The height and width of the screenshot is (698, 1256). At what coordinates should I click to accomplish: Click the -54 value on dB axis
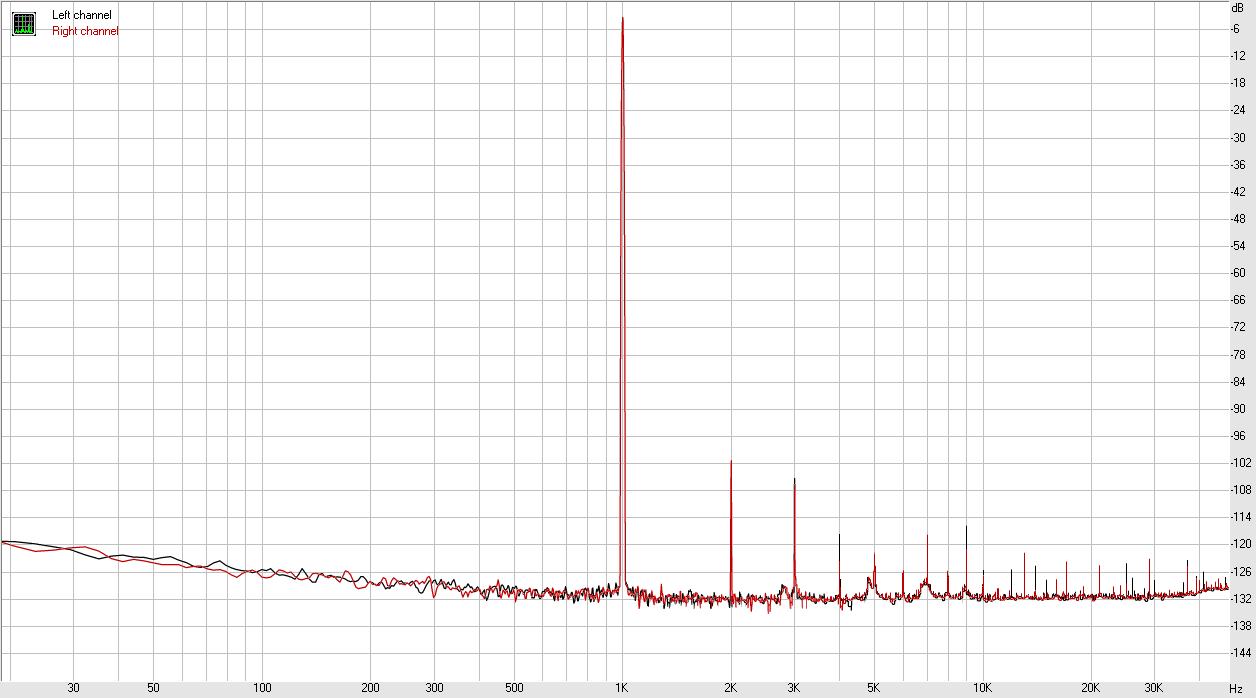point(1239,245)
